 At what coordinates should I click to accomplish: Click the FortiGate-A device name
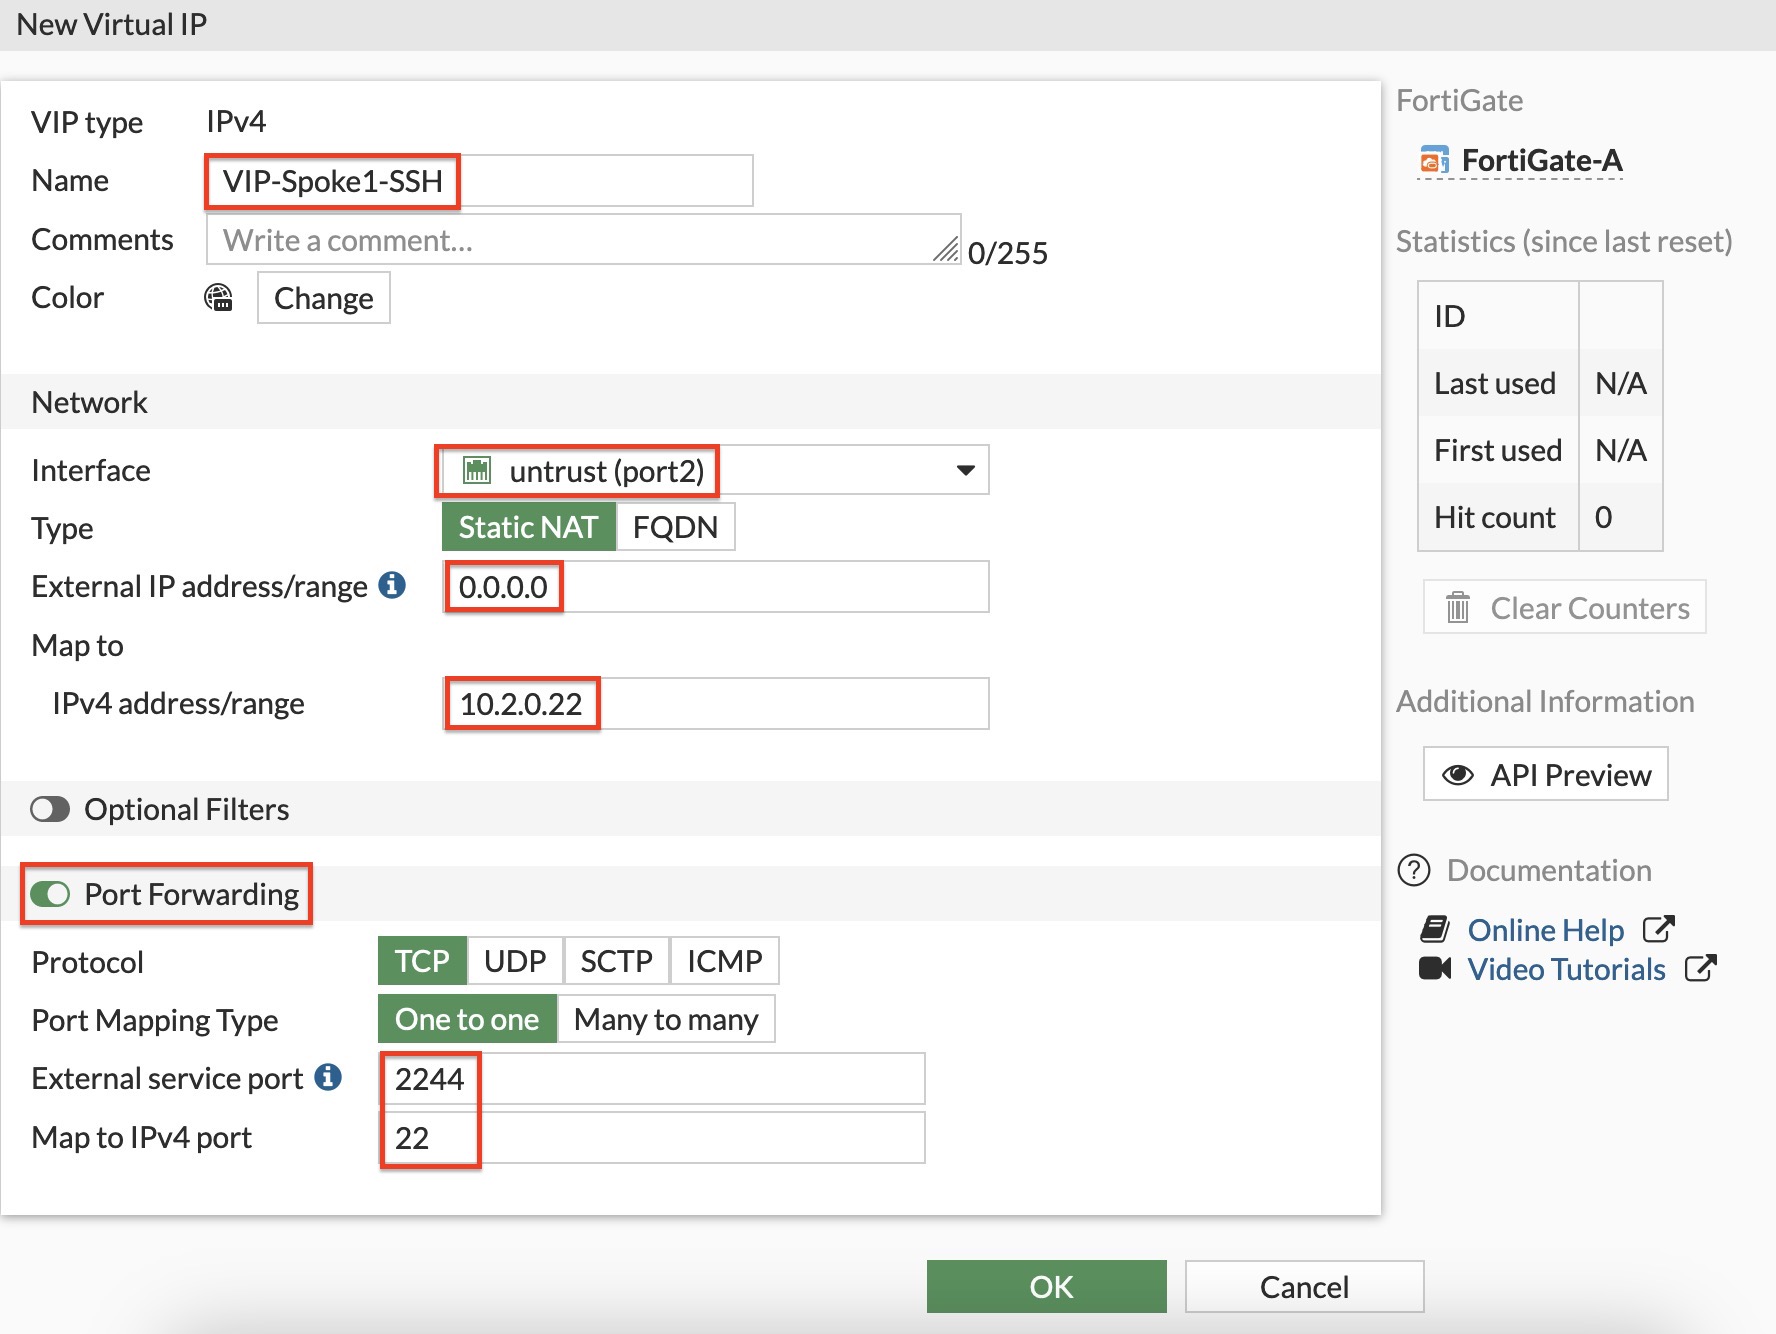pyautogui.click(x=1542, y=160)
